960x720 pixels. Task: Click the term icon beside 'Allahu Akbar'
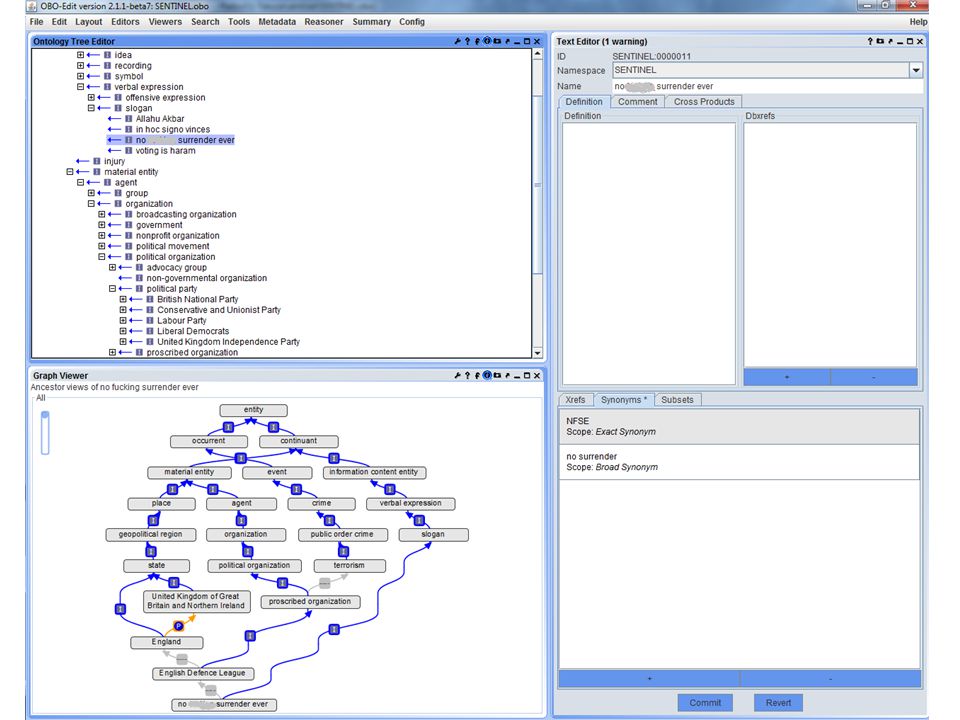[x=129, y=119]
